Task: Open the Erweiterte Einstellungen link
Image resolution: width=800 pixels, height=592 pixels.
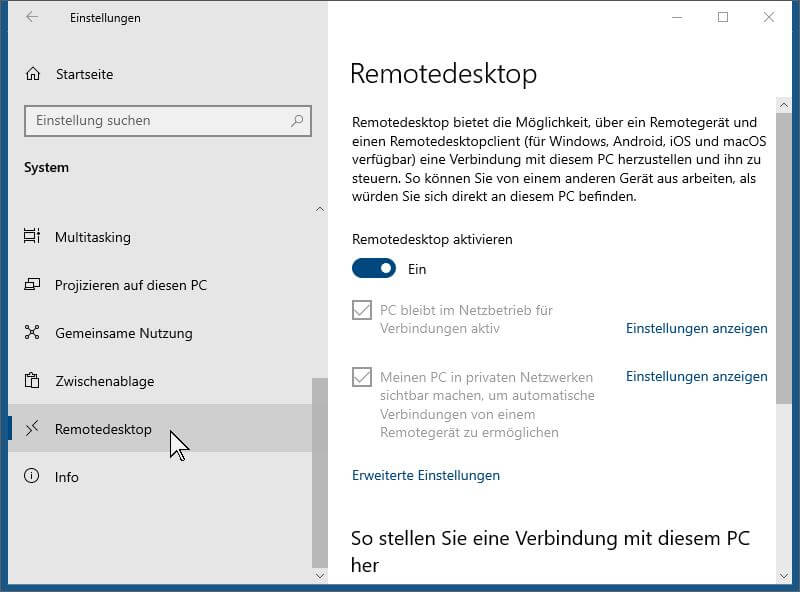Action: [426, 475]
